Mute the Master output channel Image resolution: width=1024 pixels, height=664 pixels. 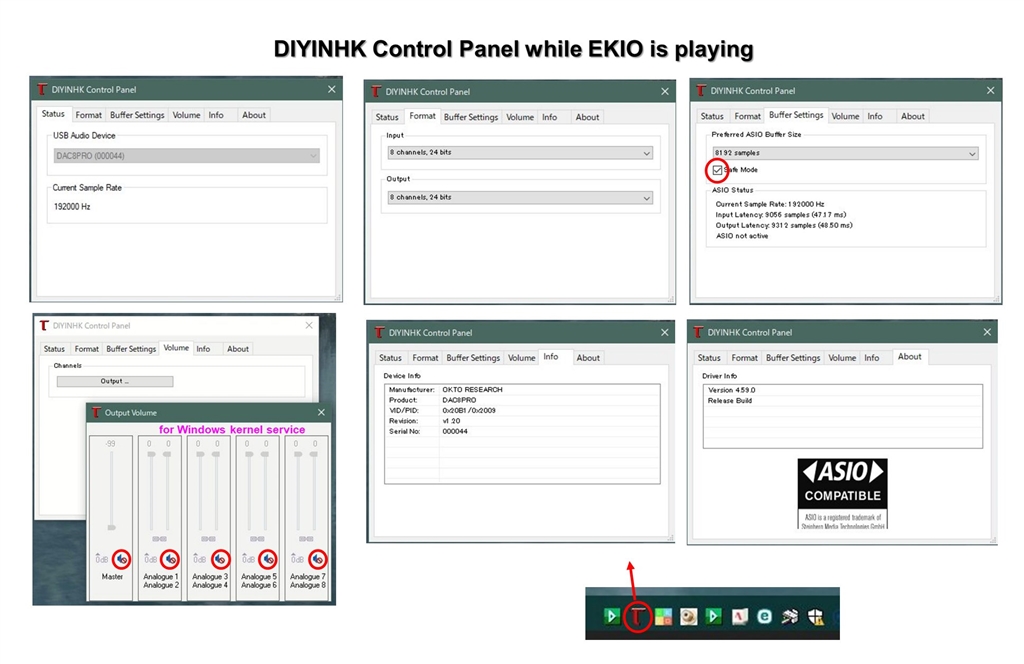point(121,559)
